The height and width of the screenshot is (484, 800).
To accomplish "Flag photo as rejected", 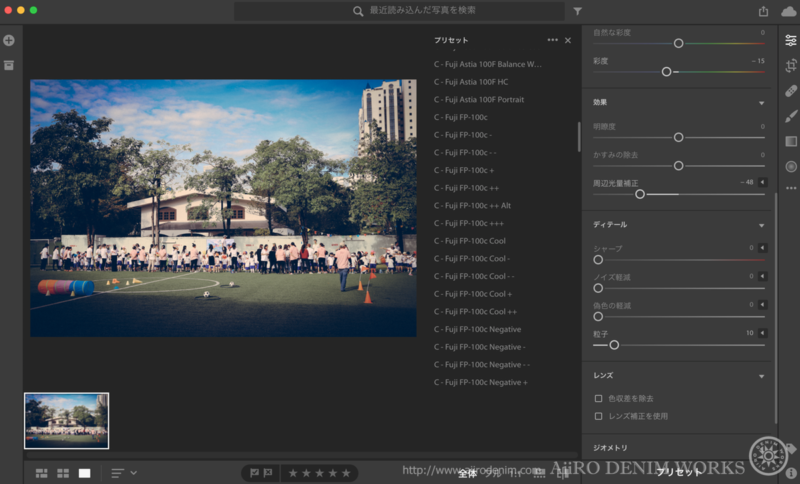I will (x=268, y=473).
